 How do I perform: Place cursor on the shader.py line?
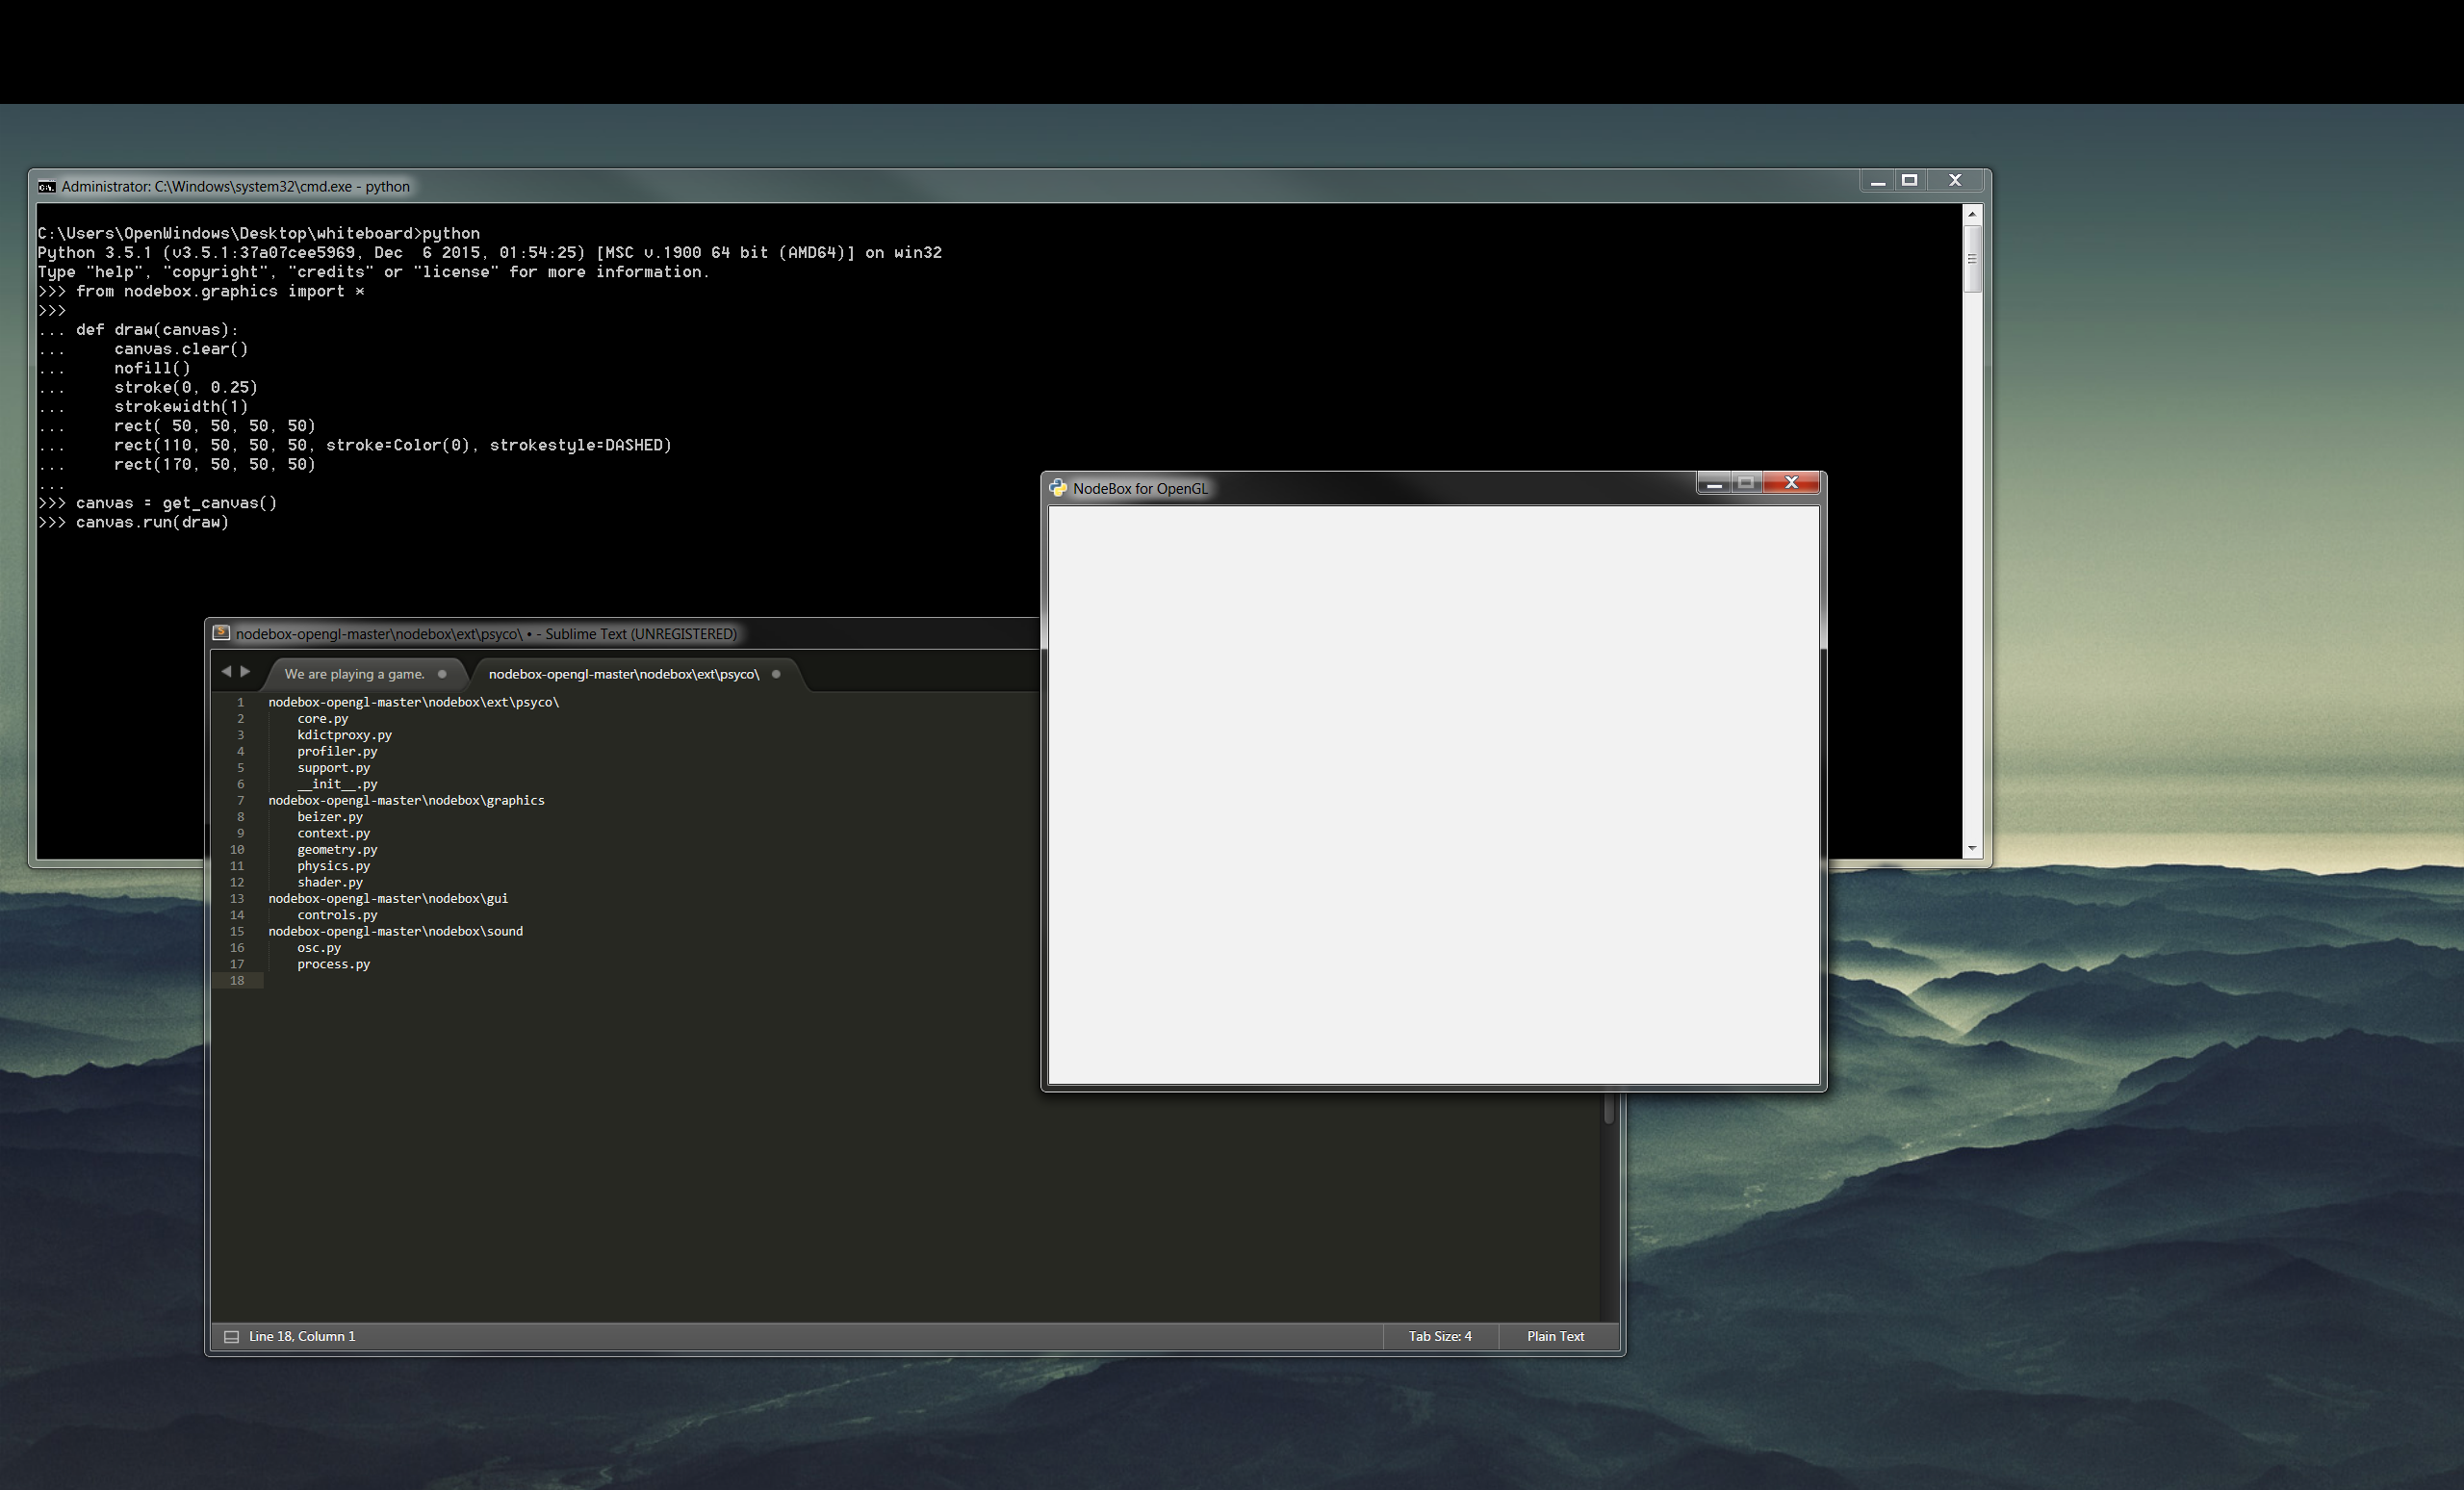[x=330, y=882]
